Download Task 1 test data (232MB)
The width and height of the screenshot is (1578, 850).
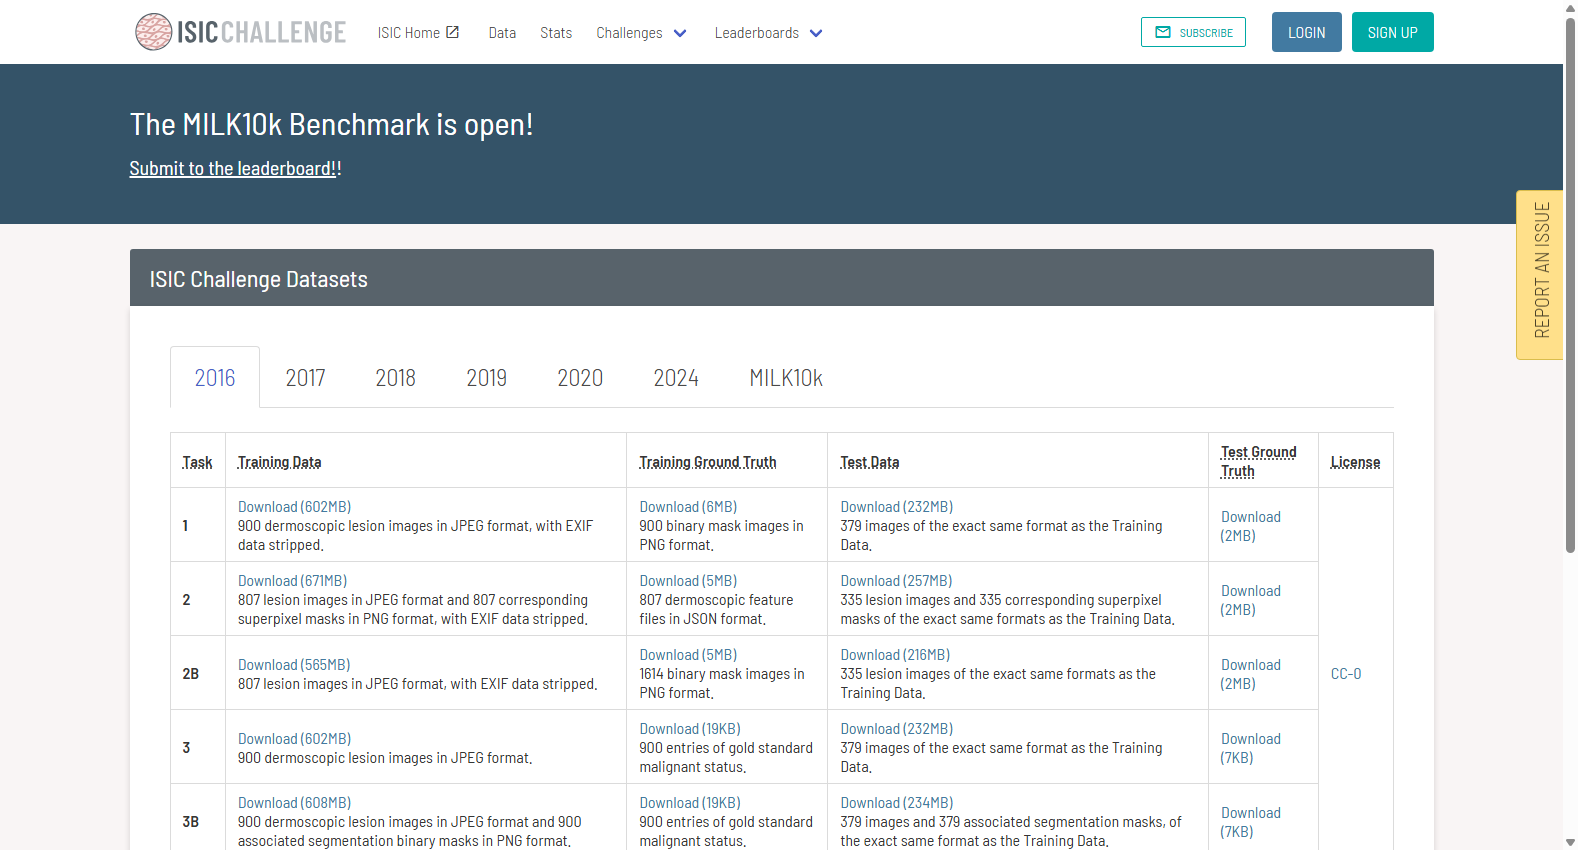tap(897, 507)
